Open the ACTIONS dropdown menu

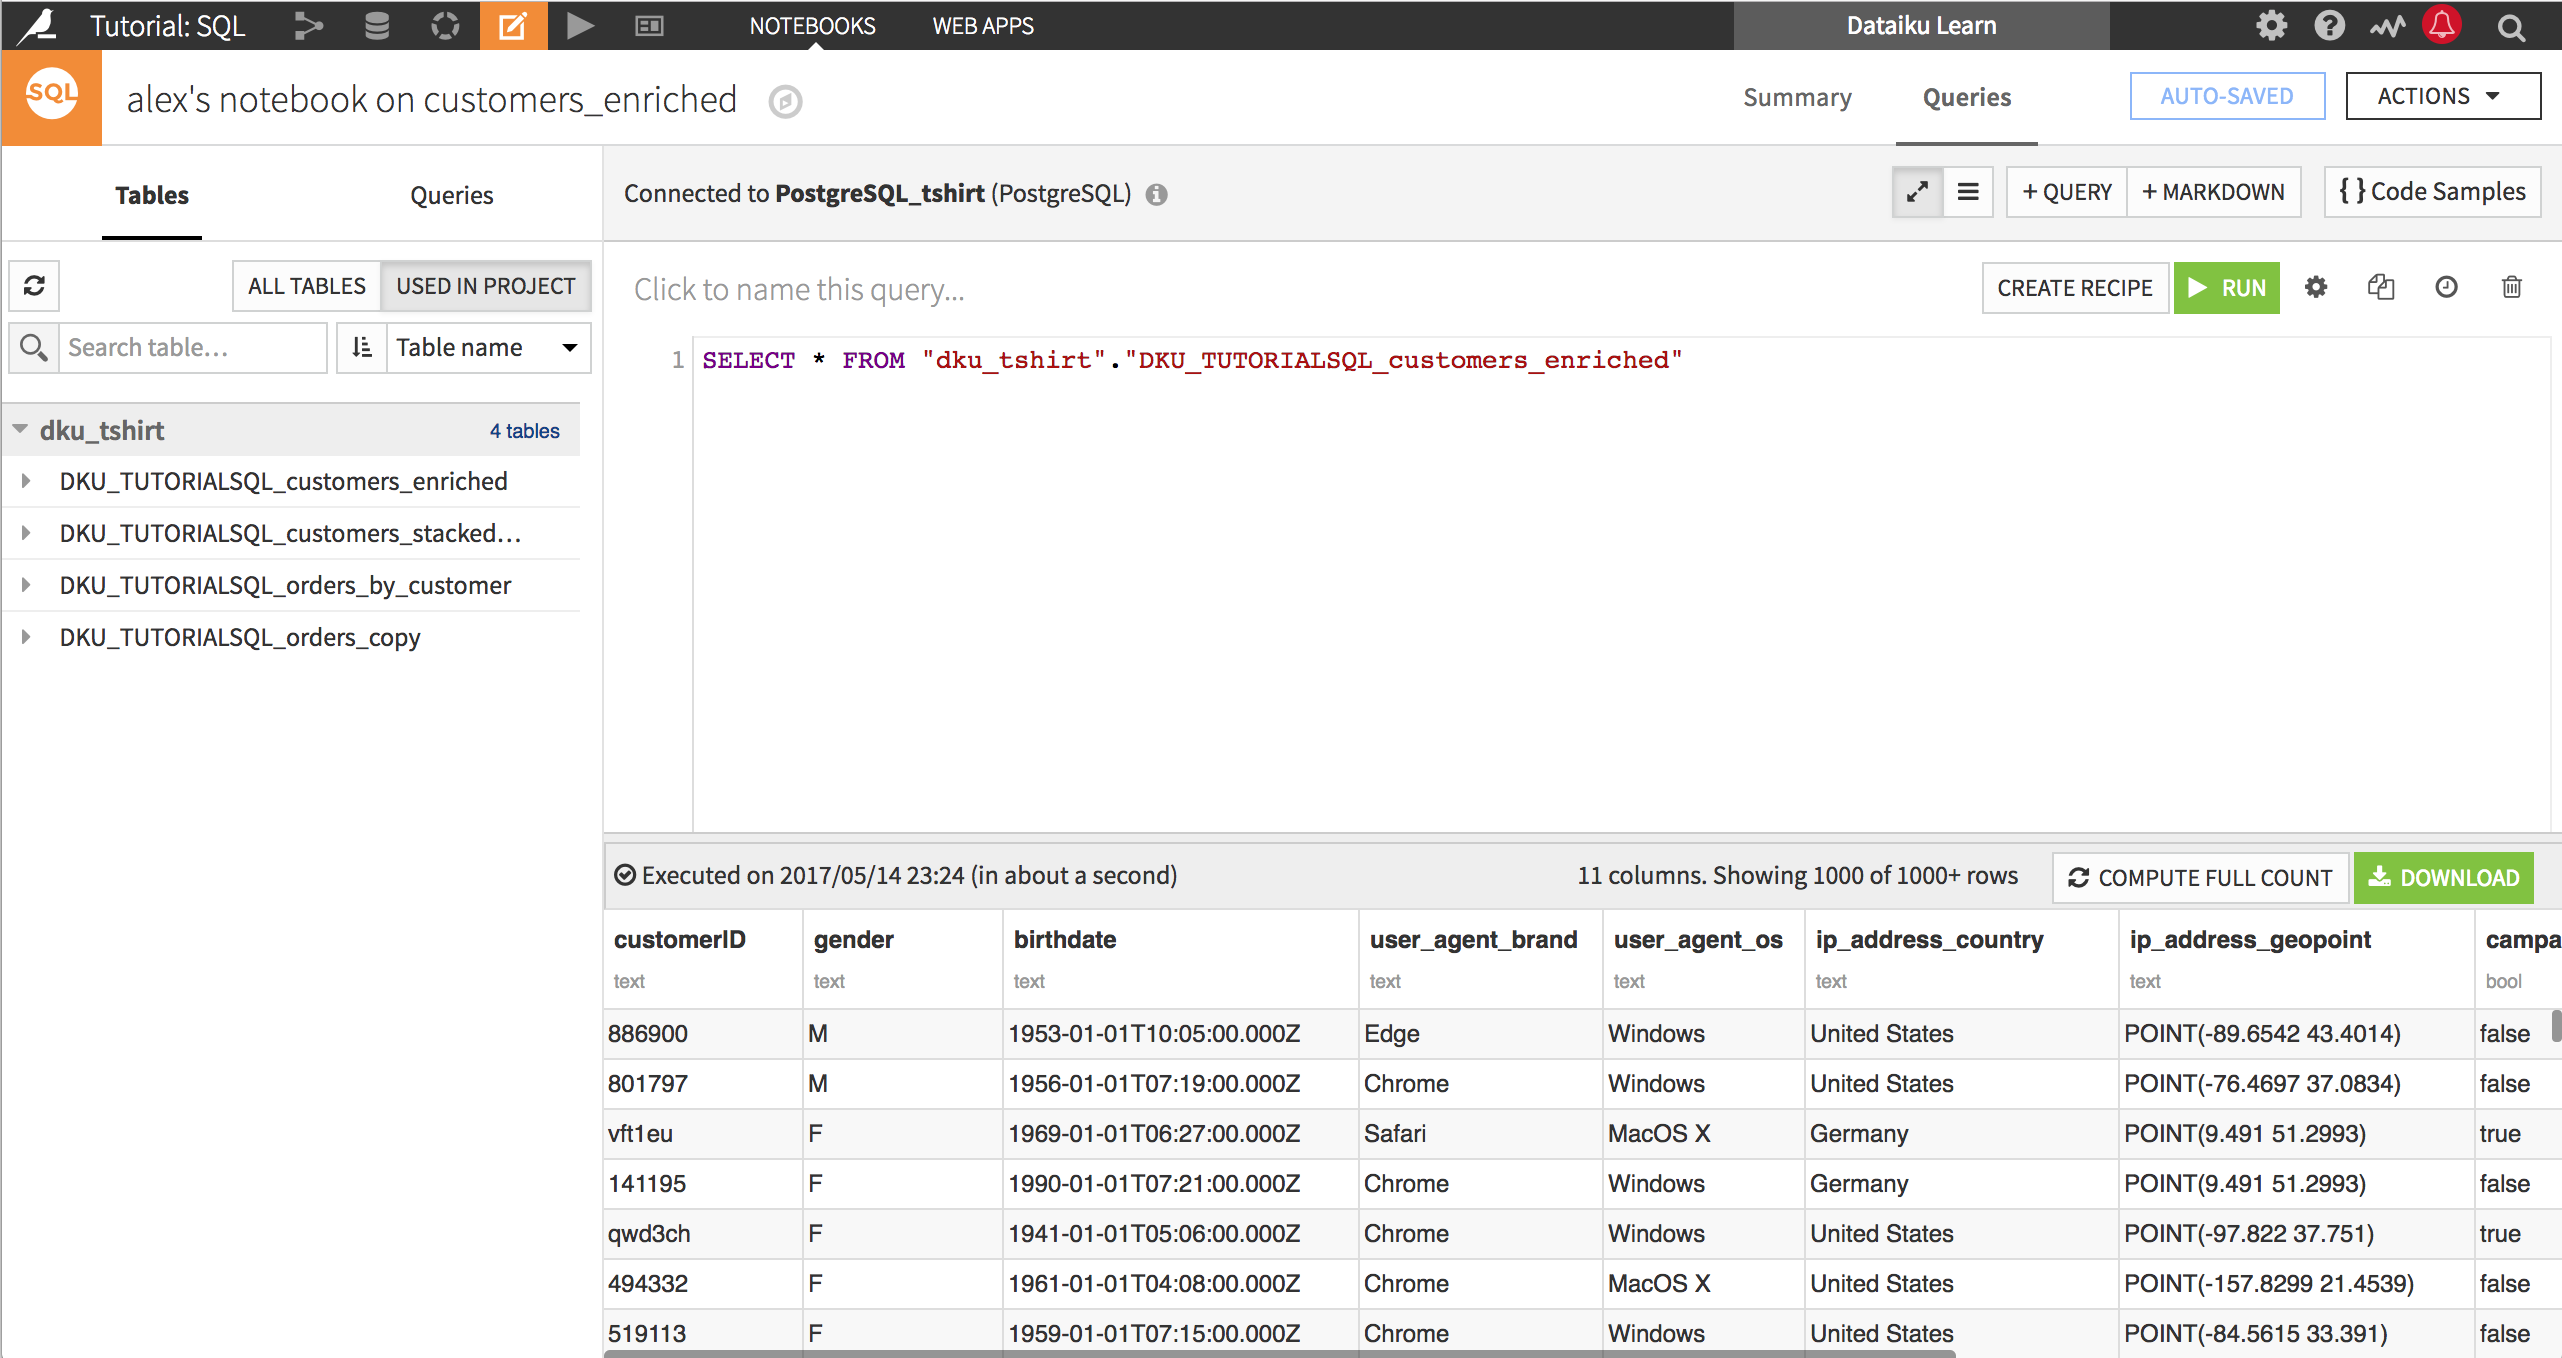click(2441, 96)
